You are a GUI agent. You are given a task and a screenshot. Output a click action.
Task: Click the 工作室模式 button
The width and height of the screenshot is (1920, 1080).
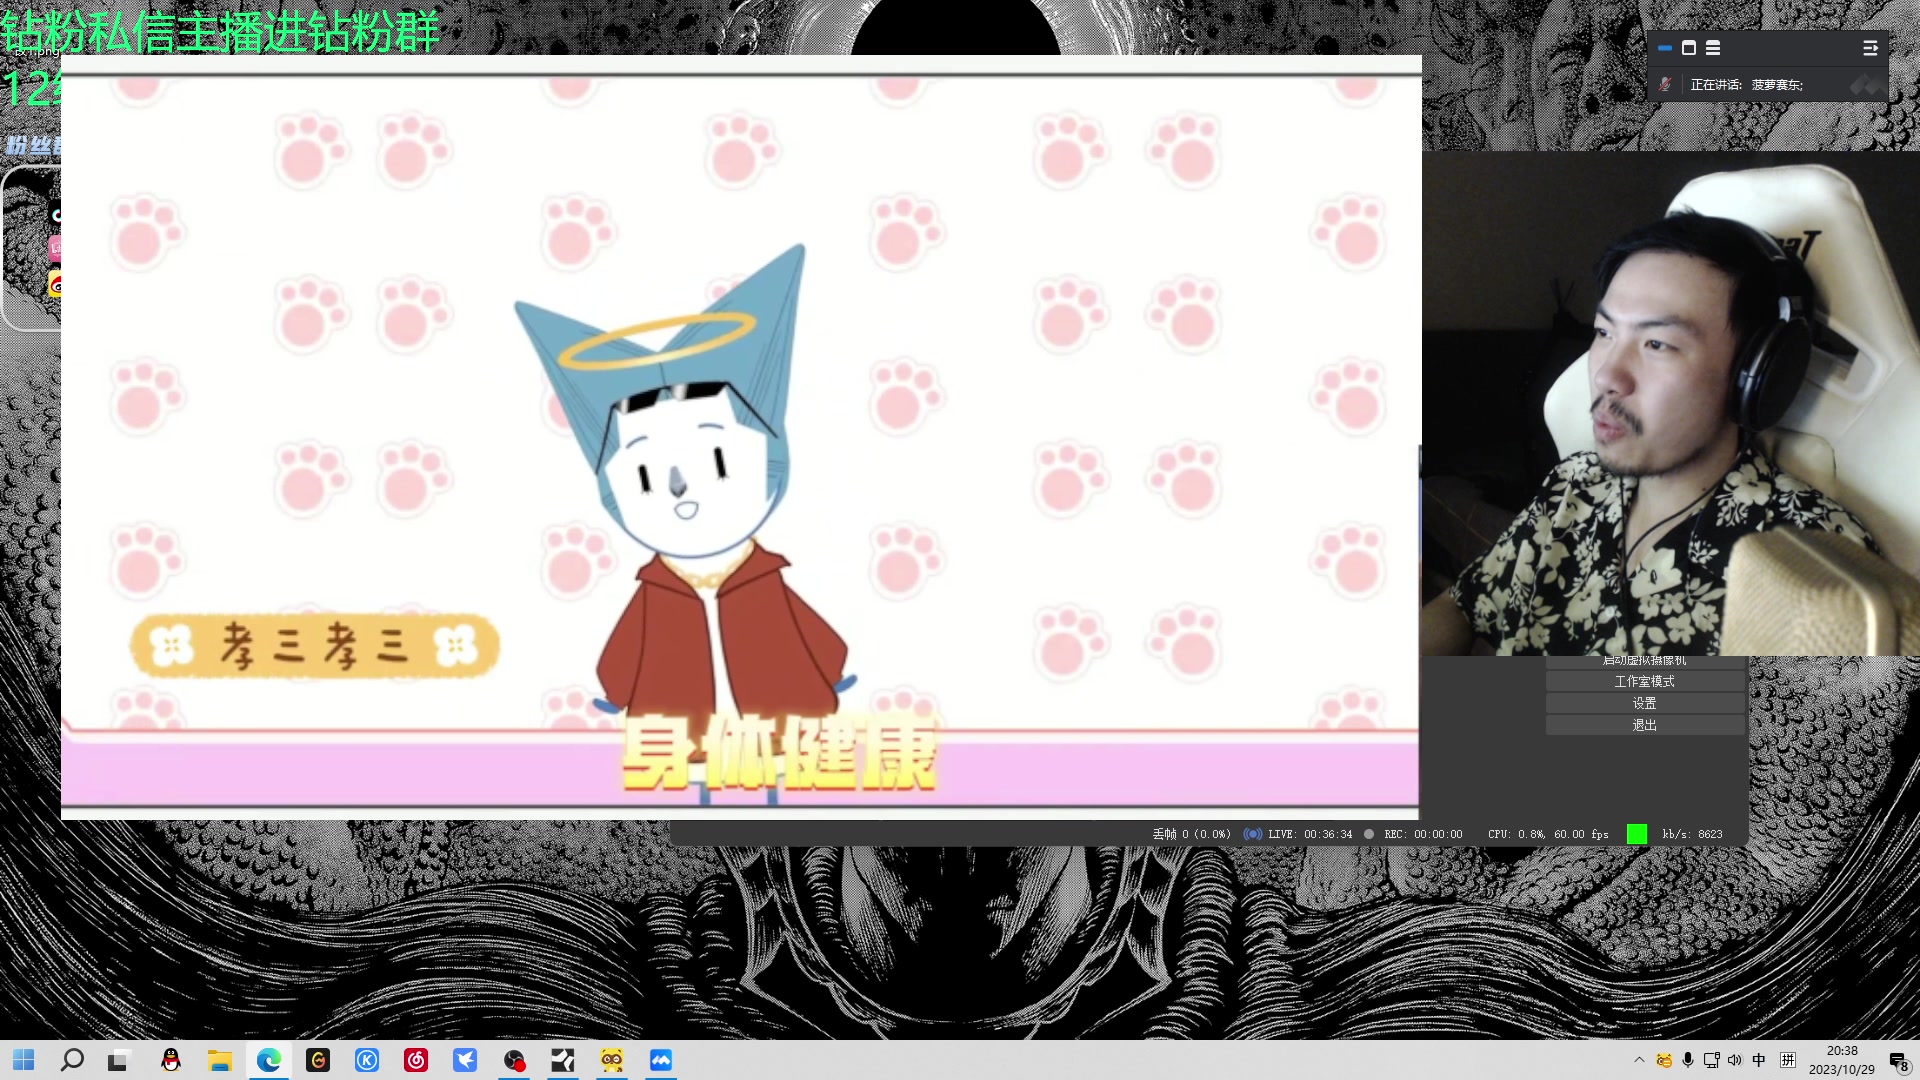click(x=1644, y=681)
